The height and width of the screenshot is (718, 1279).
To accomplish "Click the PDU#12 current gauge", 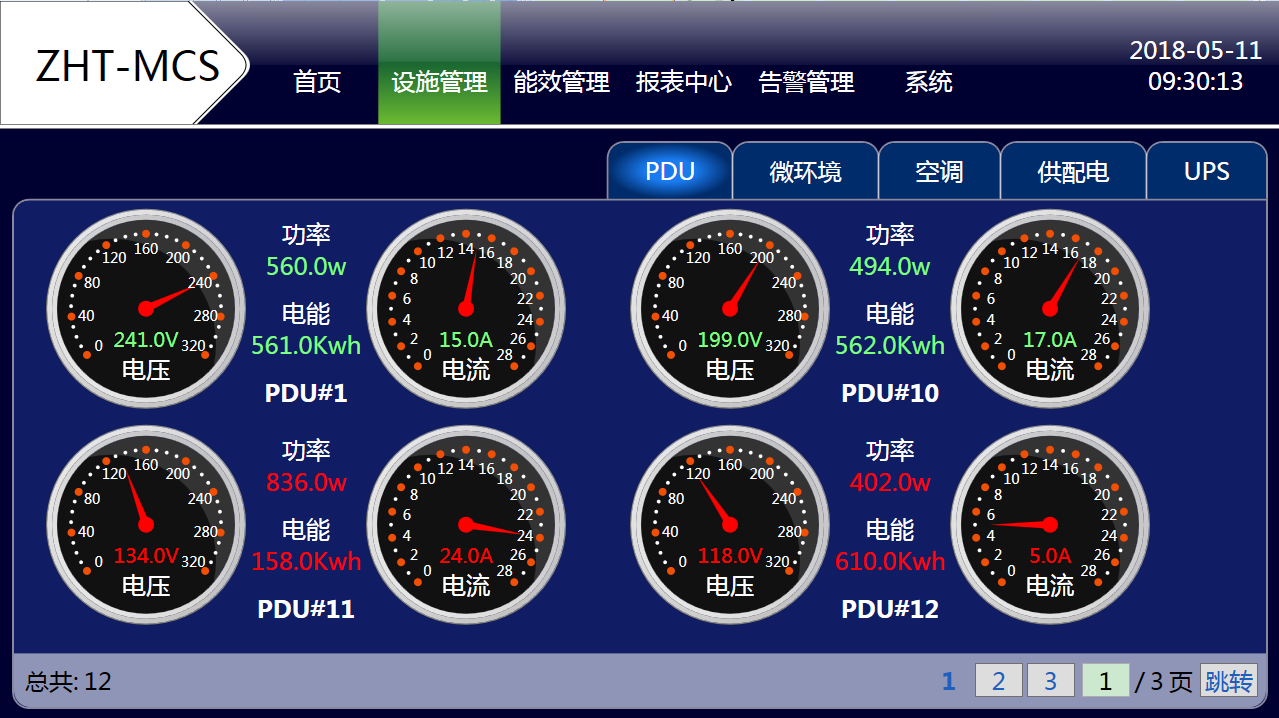I will [1050, 524].
